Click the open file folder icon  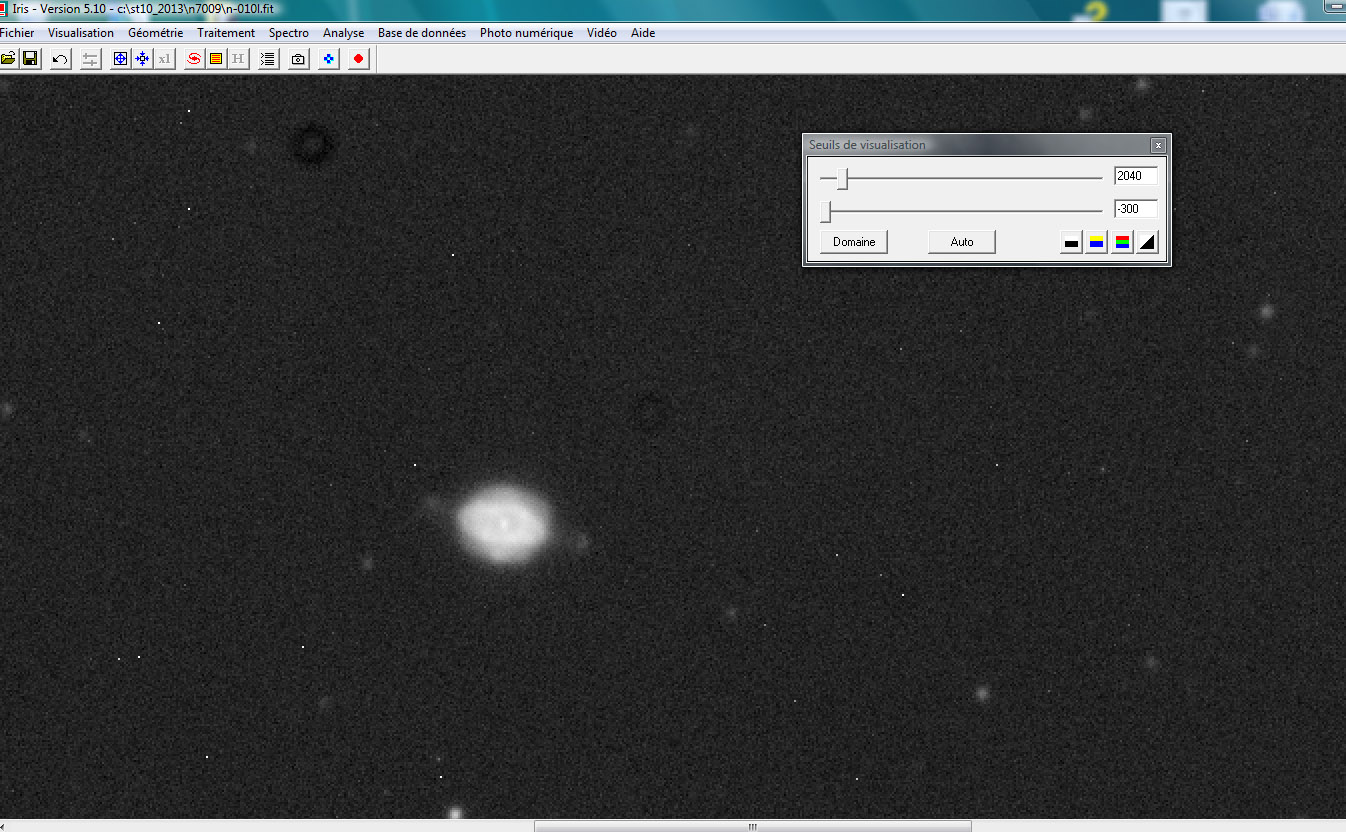click(8, 59)
